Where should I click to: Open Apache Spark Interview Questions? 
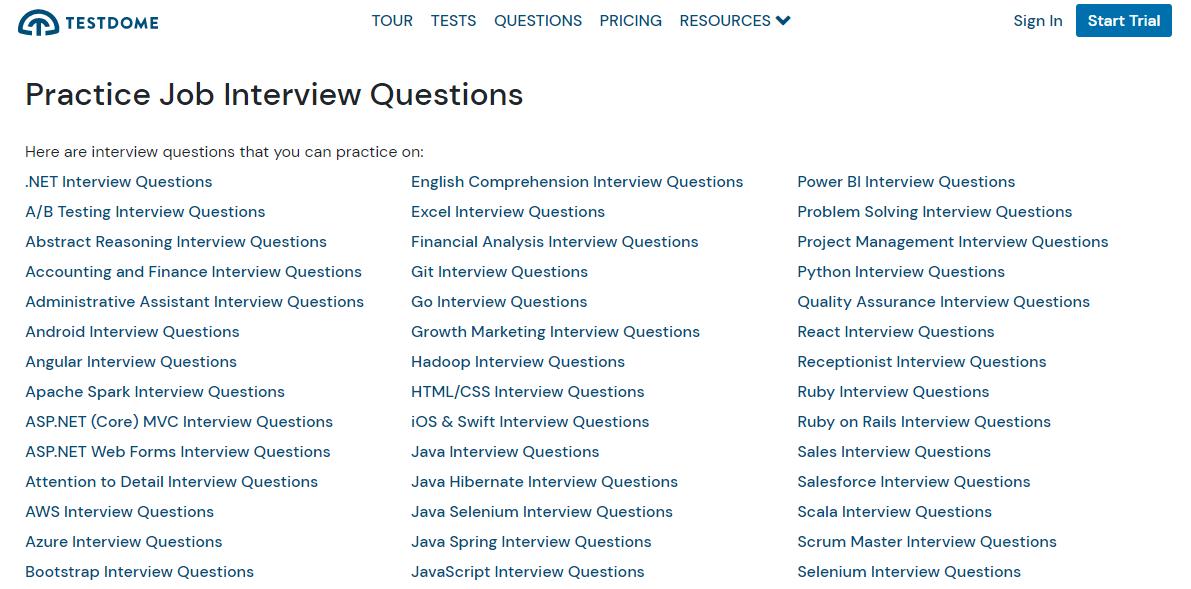pyautogui.click(x=155, y=391)
